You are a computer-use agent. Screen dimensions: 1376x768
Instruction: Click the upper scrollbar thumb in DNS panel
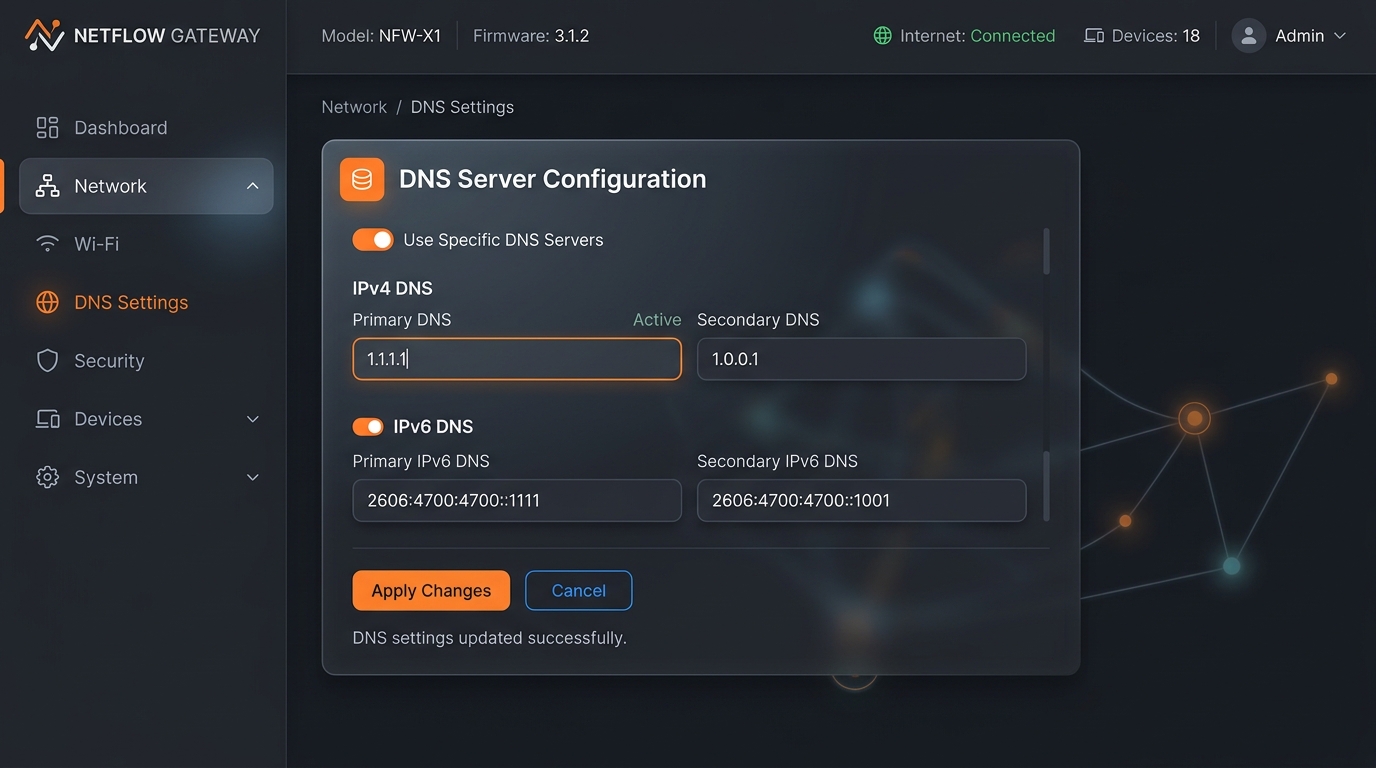click(1047, 251)
